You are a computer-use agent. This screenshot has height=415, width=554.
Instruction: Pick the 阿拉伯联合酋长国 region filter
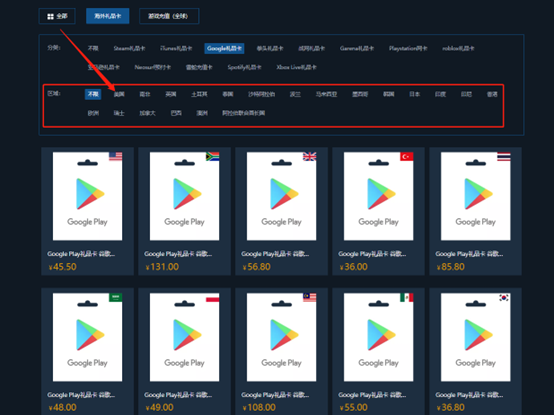click(243, 113)
